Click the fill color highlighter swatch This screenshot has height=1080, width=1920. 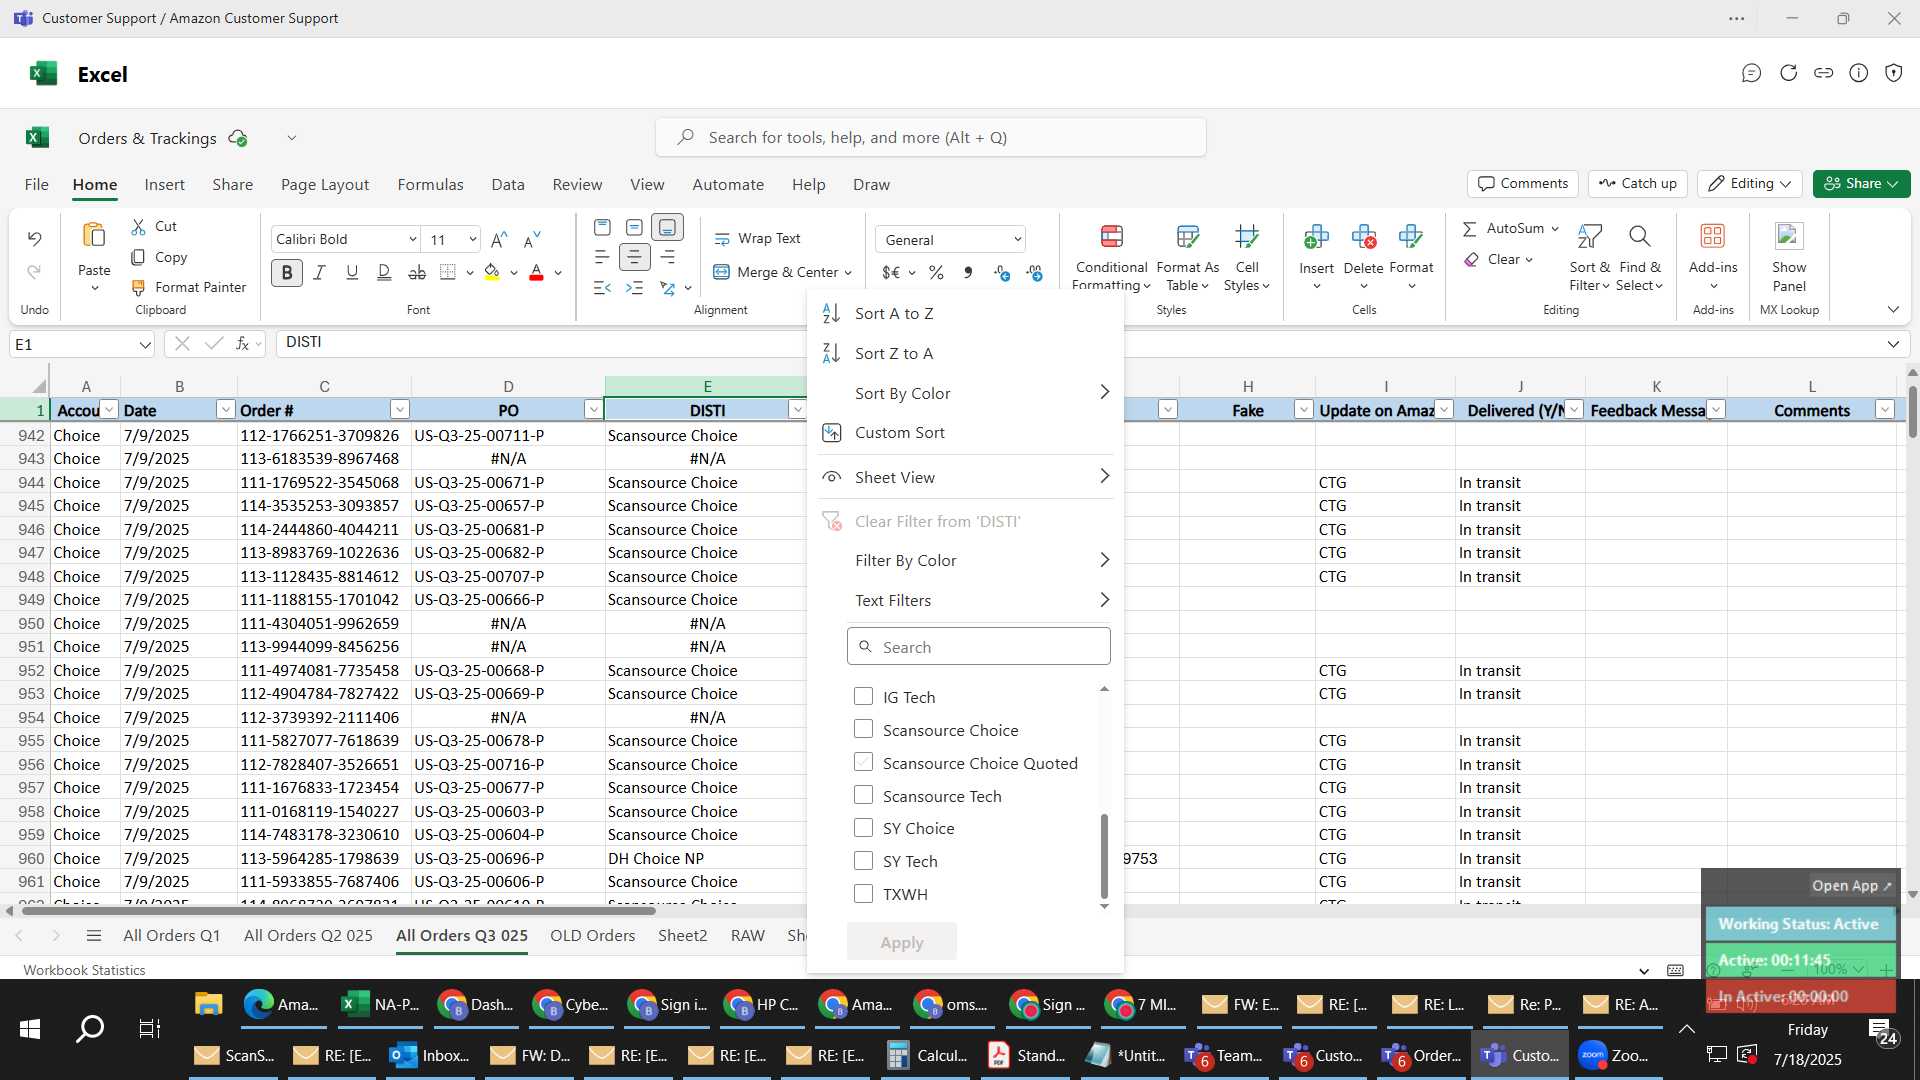click(491, 272)
